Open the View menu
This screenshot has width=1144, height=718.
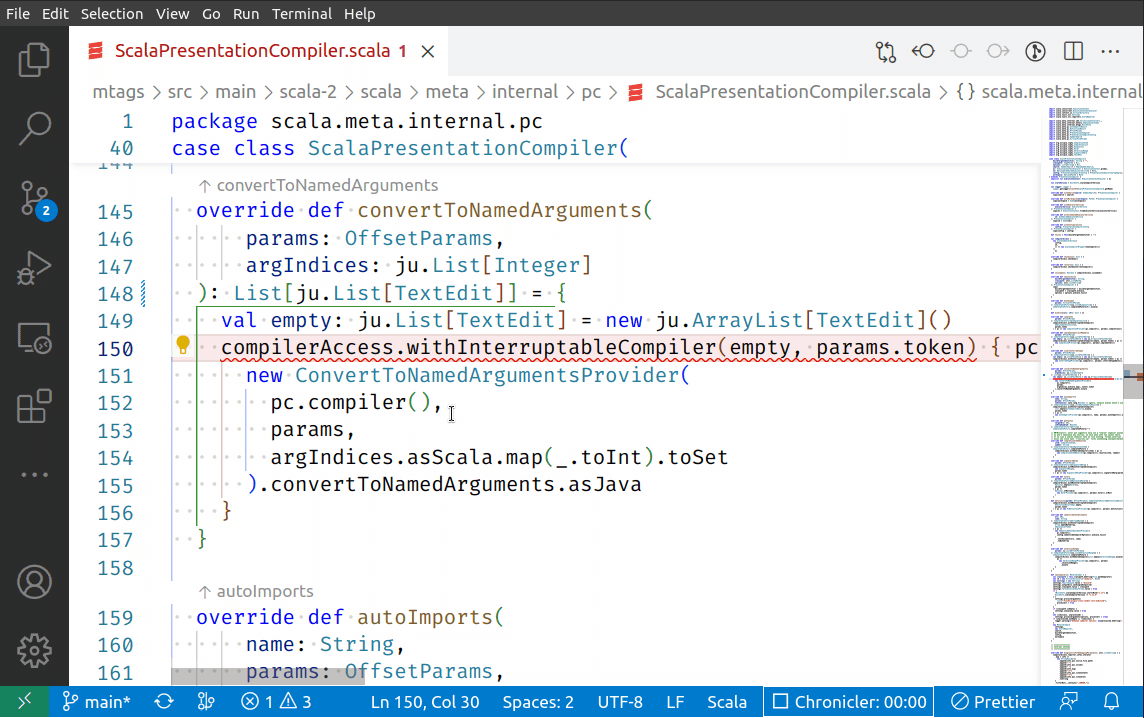172,13
